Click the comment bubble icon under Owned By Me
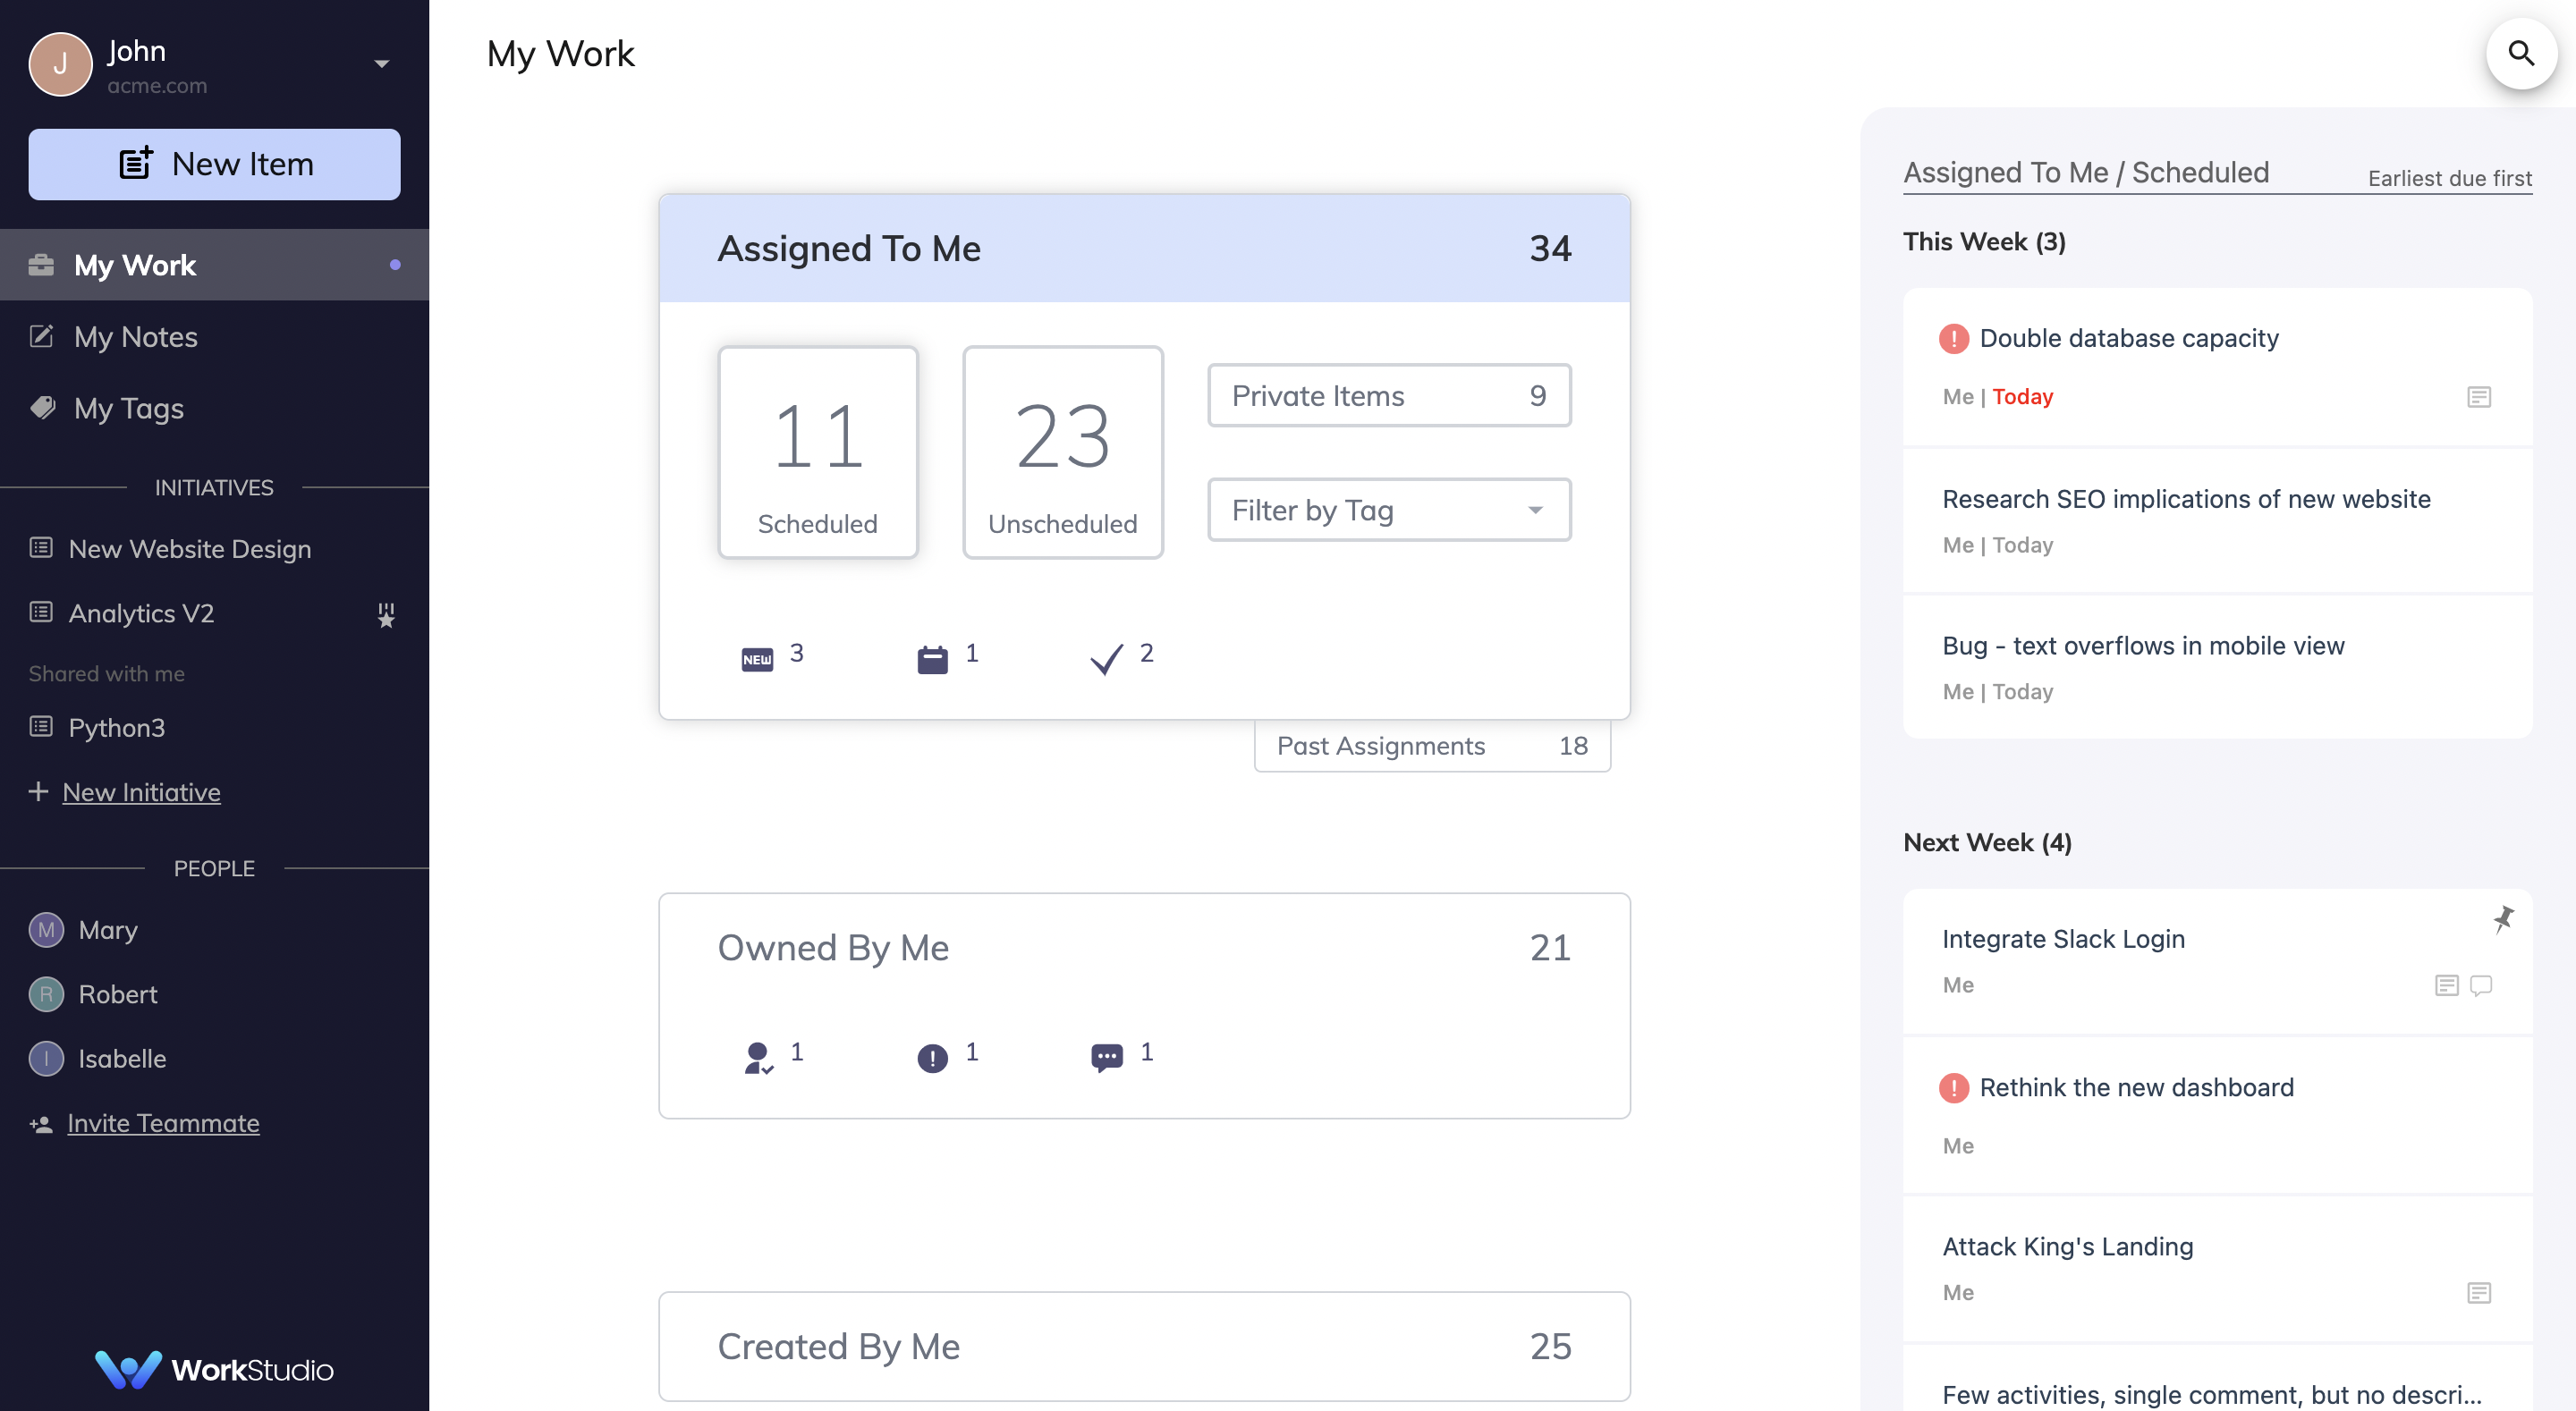Viewport: 2576px width, 1411px height. coord(1106,1056)
